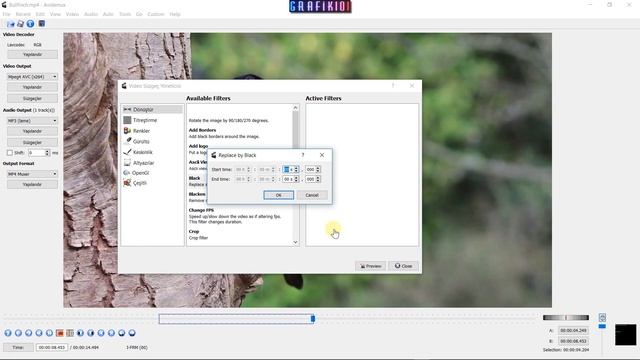Image resolution: width=640 pixels, height=360 pixels.
Task: Click Start time milliseconds spinner arrows
Action: [318, 169]
